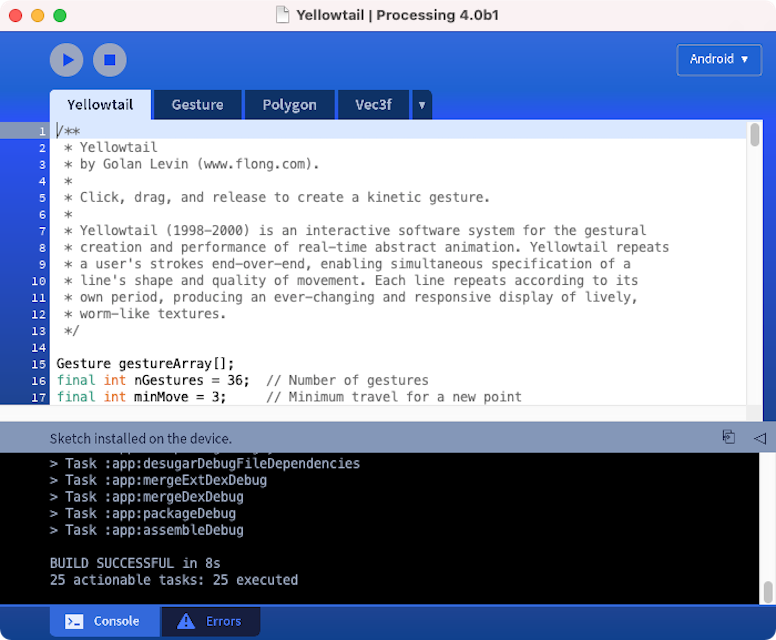Image resolution: width=776 pixels, height=640 pixels.
Task: Open the Polygon tab
Action: (290, 105)
